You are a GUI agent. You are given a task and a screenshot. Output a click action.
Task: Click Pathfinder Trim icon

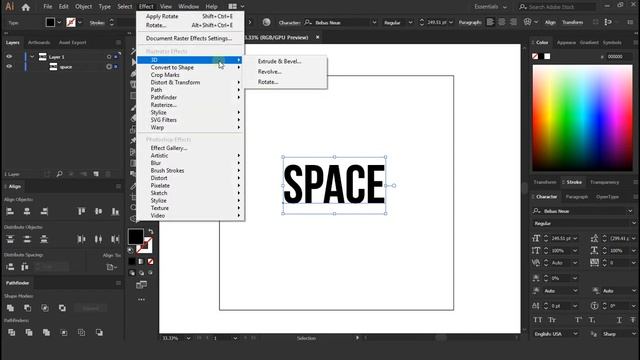click(29, 332)
